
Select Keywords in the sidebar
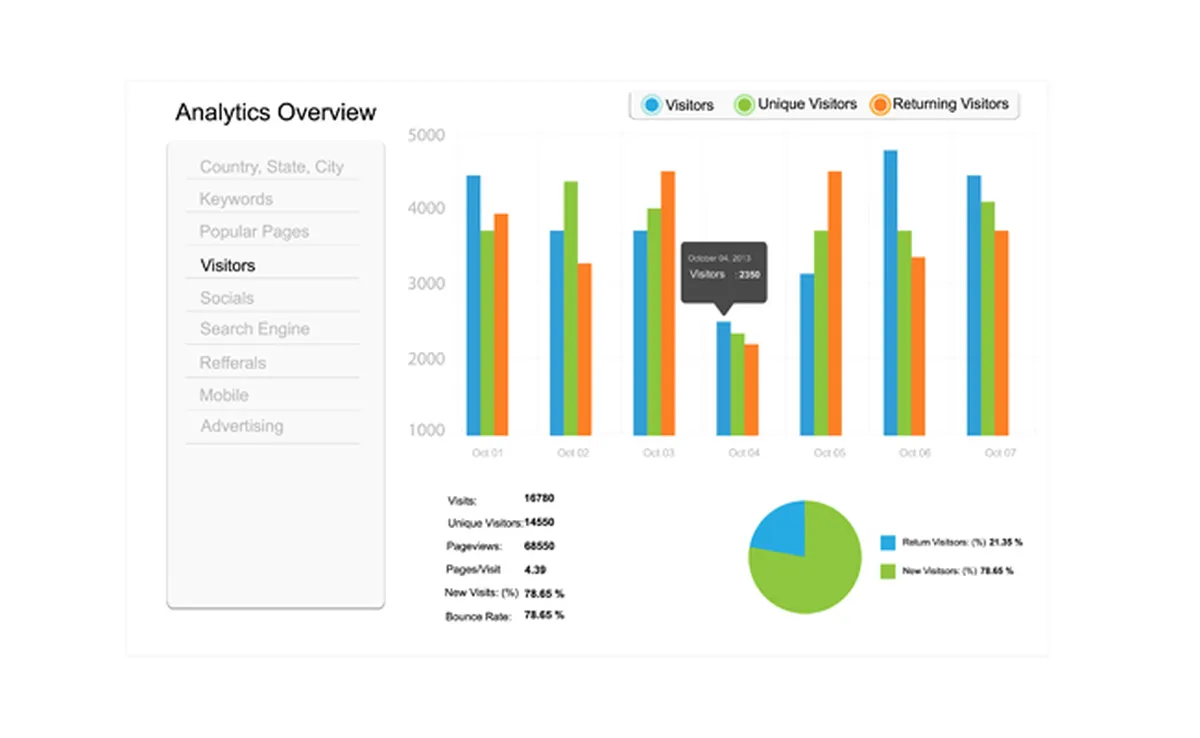pos(236,199)
